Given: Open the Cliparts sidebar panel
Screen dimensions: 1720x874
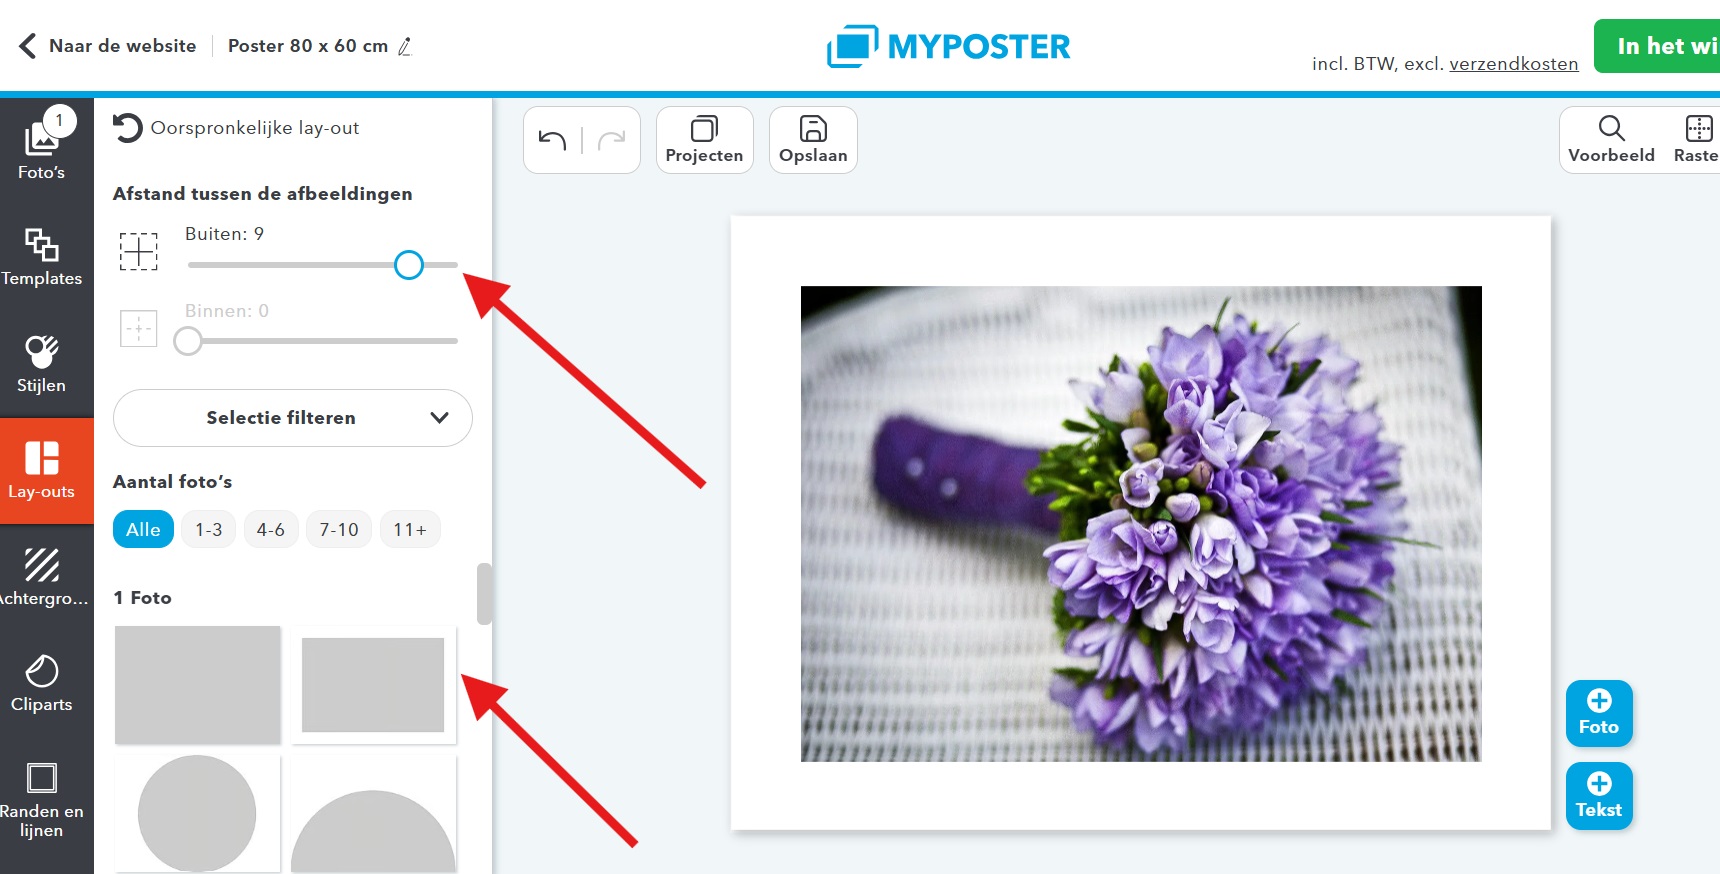Looking at the screenshot, I should [x=41, y=684].
